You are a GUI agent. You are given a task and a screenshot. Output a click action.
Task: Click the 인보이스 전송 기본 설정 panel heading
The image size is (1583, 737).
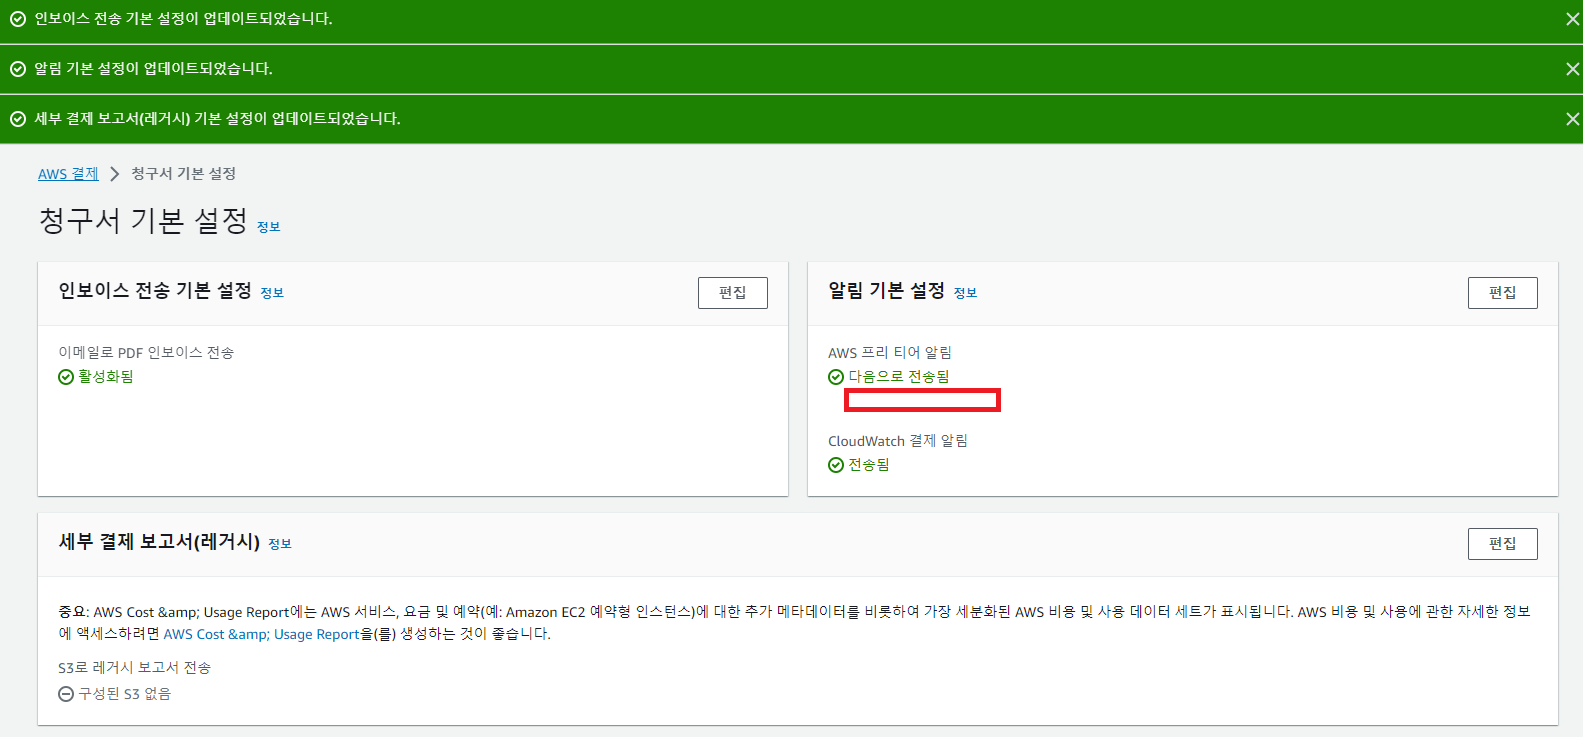coord(155,291)
